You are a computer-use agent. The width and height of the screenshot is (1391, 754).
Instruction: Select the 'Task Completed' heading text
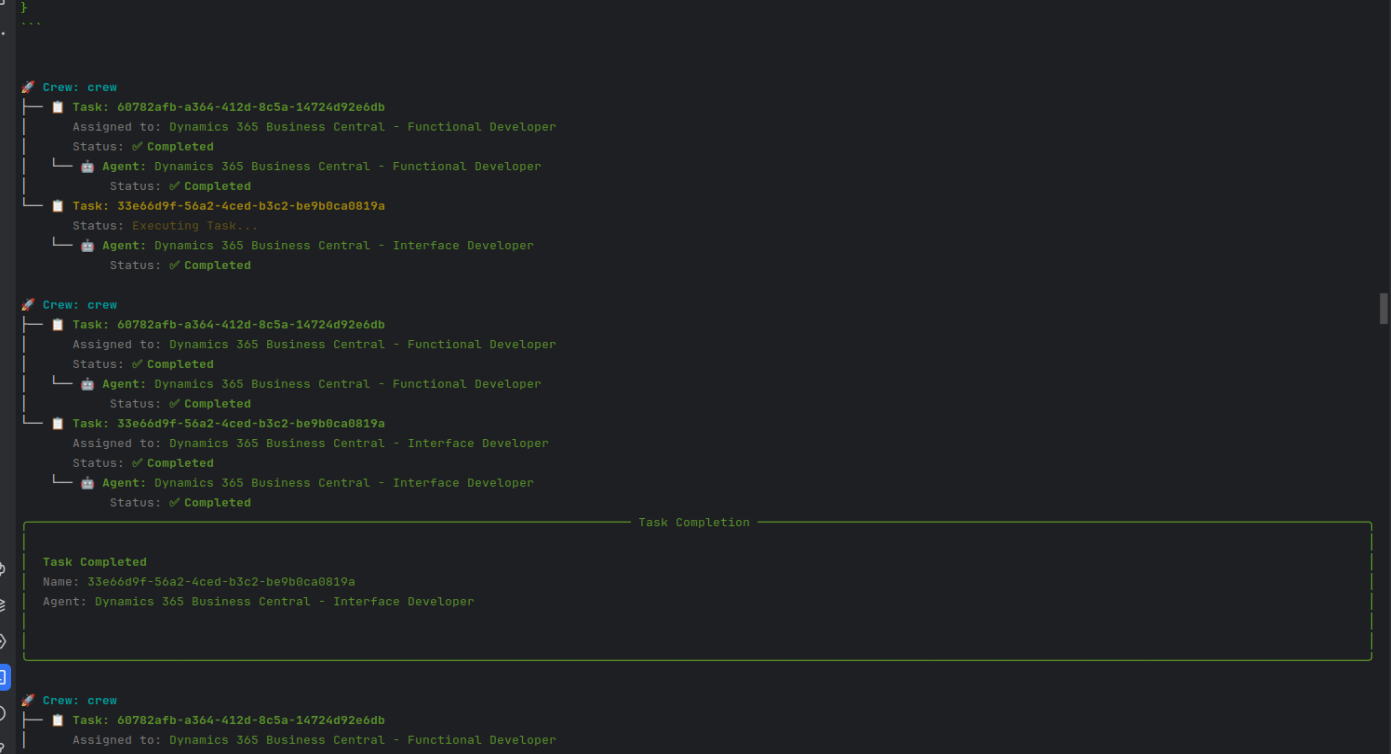[94, 562]
